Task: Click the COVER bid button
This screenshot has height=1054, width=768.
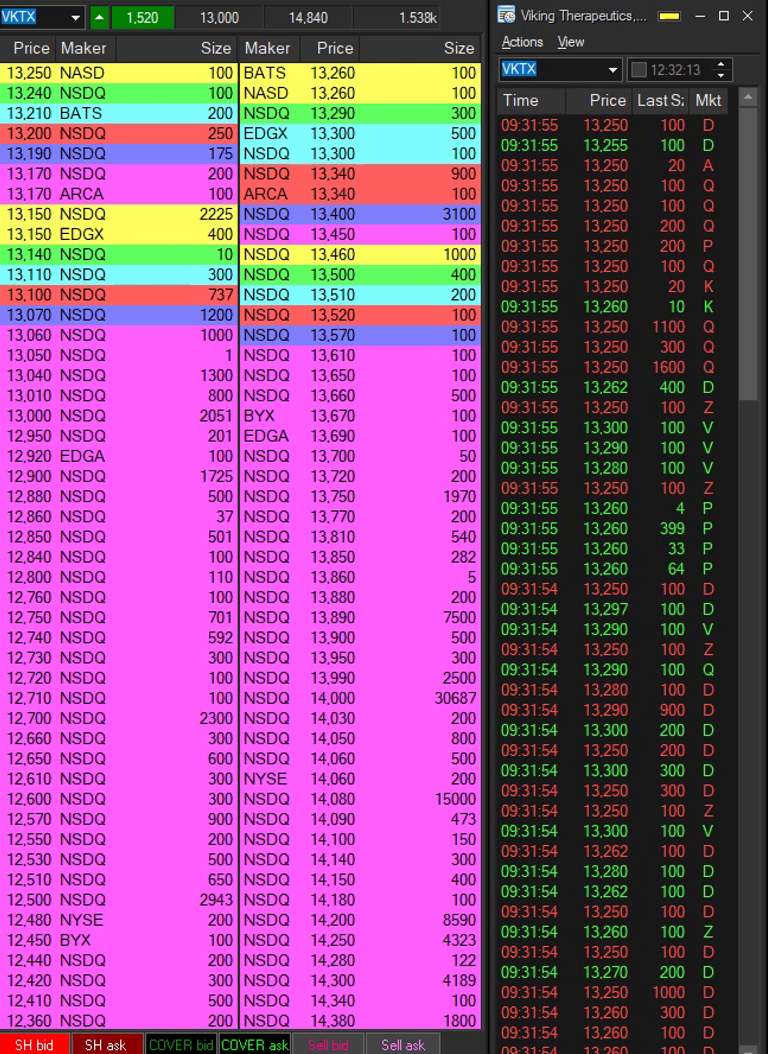Action: pos(181,1045)
